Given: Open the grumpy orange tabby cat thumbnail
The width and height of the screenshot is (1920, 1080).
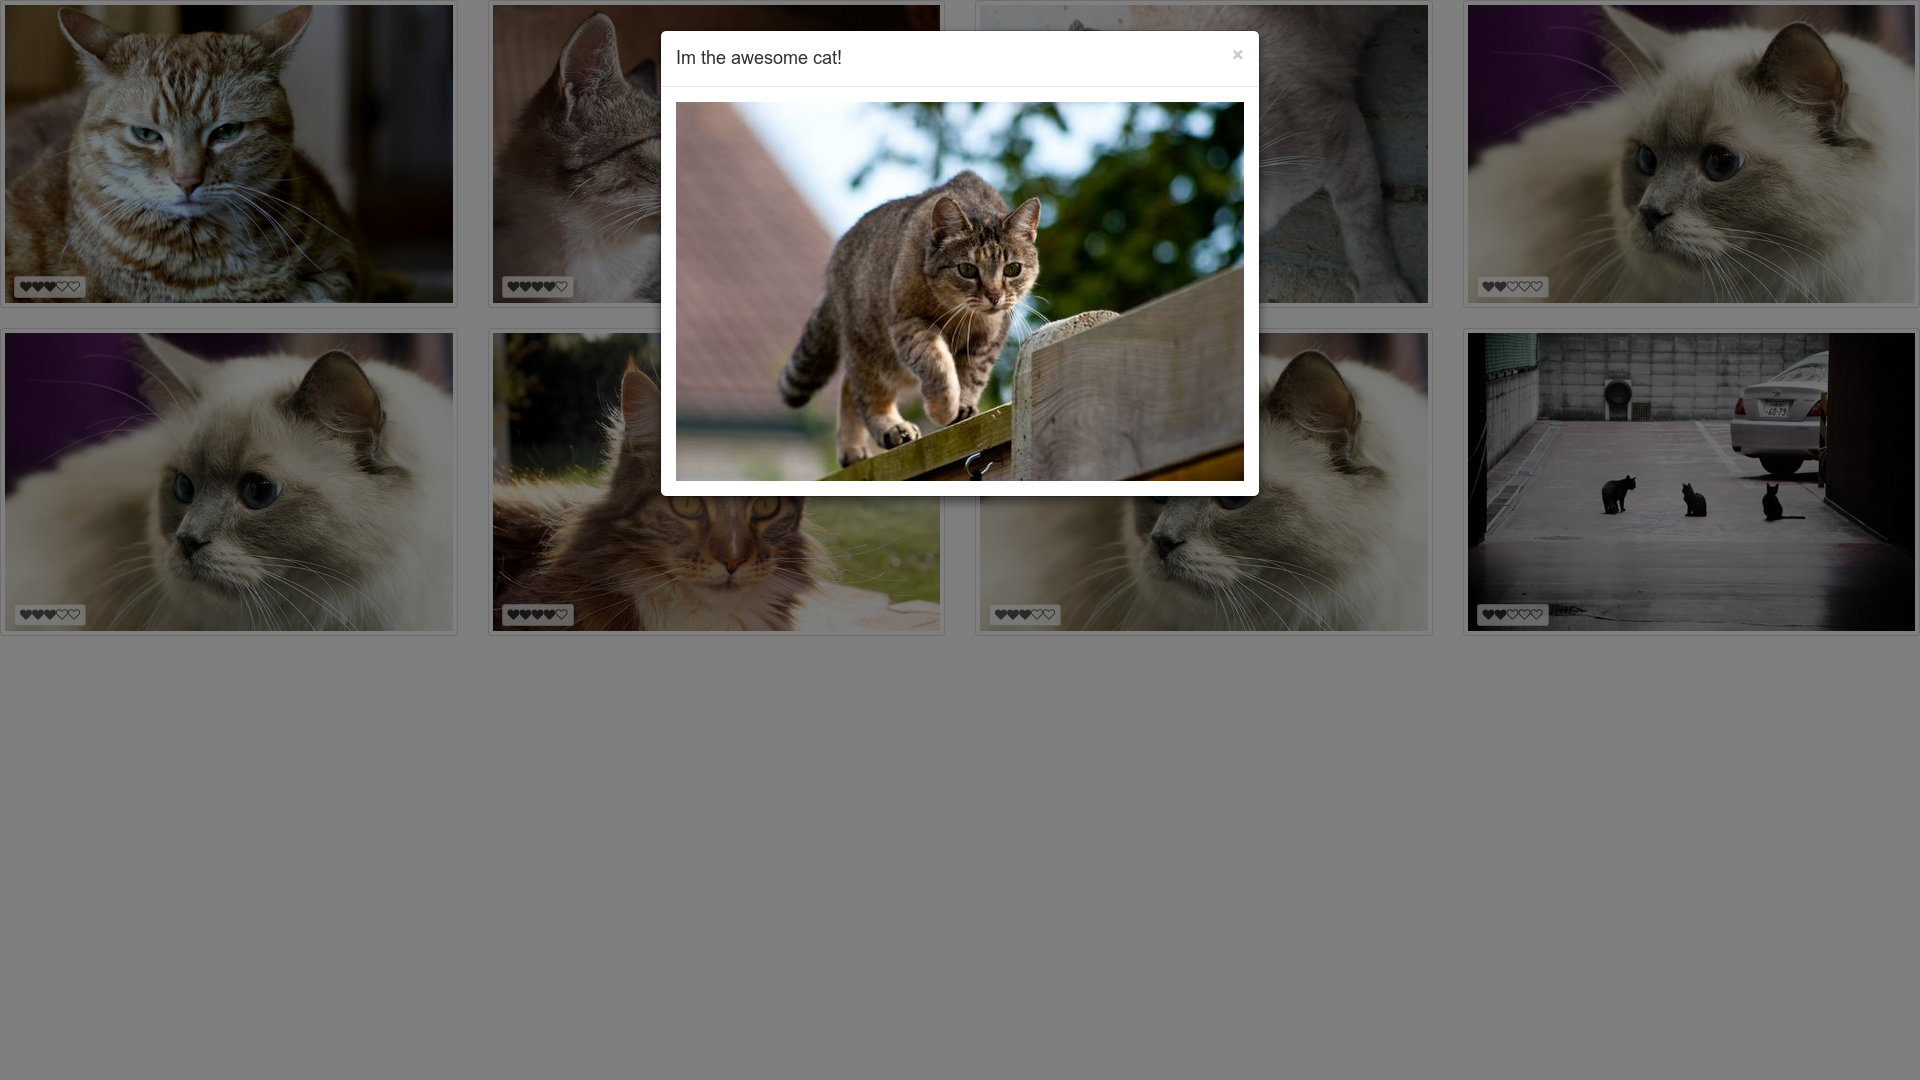Looking at the screenshot, I should coord(229,154).
